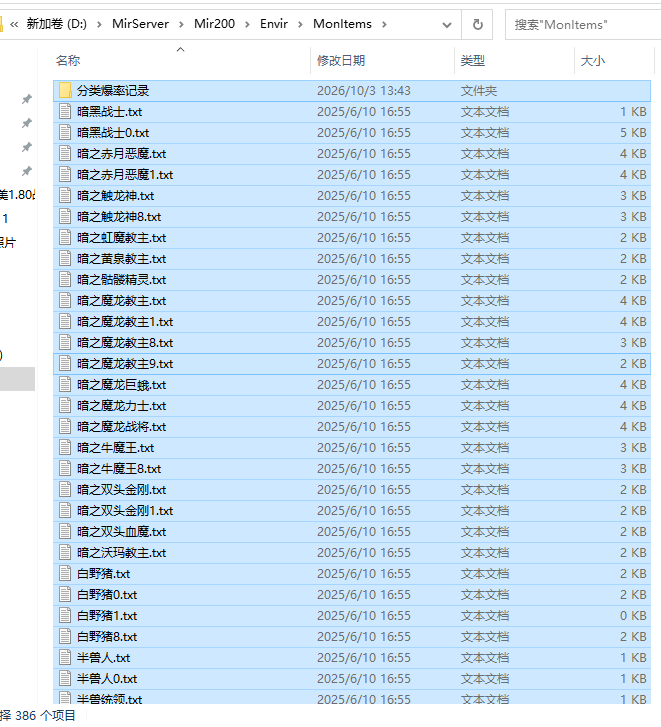Expand the arrow after 新加卷 (D:) breadcrumb
Screen dimensions: 661x727
pos(99,24)
